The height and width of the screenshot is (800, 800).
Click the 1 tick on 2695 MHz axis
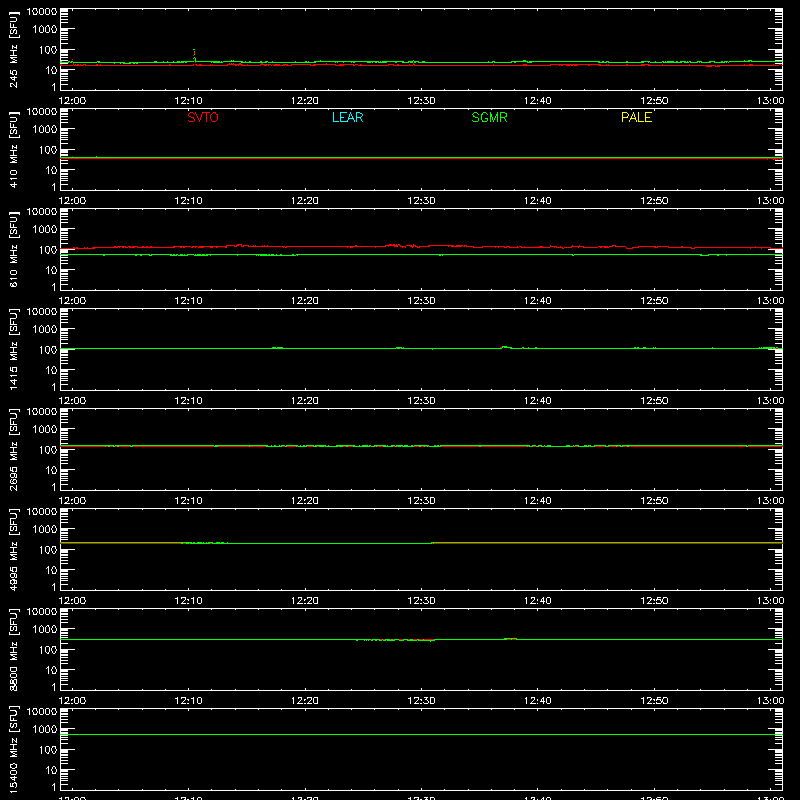pos(54,487)
